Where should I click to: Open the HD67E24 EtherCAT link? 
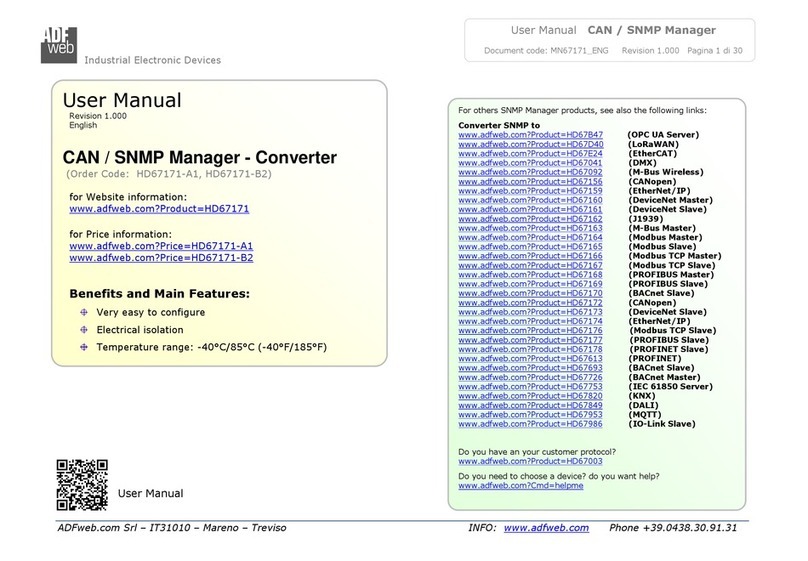pyautogui.click(x=530, y=154)
